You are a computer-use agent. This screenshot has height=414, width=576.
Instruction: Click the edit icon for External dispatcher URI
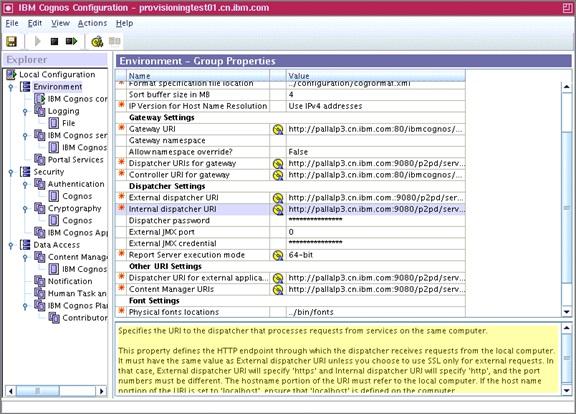tap(278, 198)
